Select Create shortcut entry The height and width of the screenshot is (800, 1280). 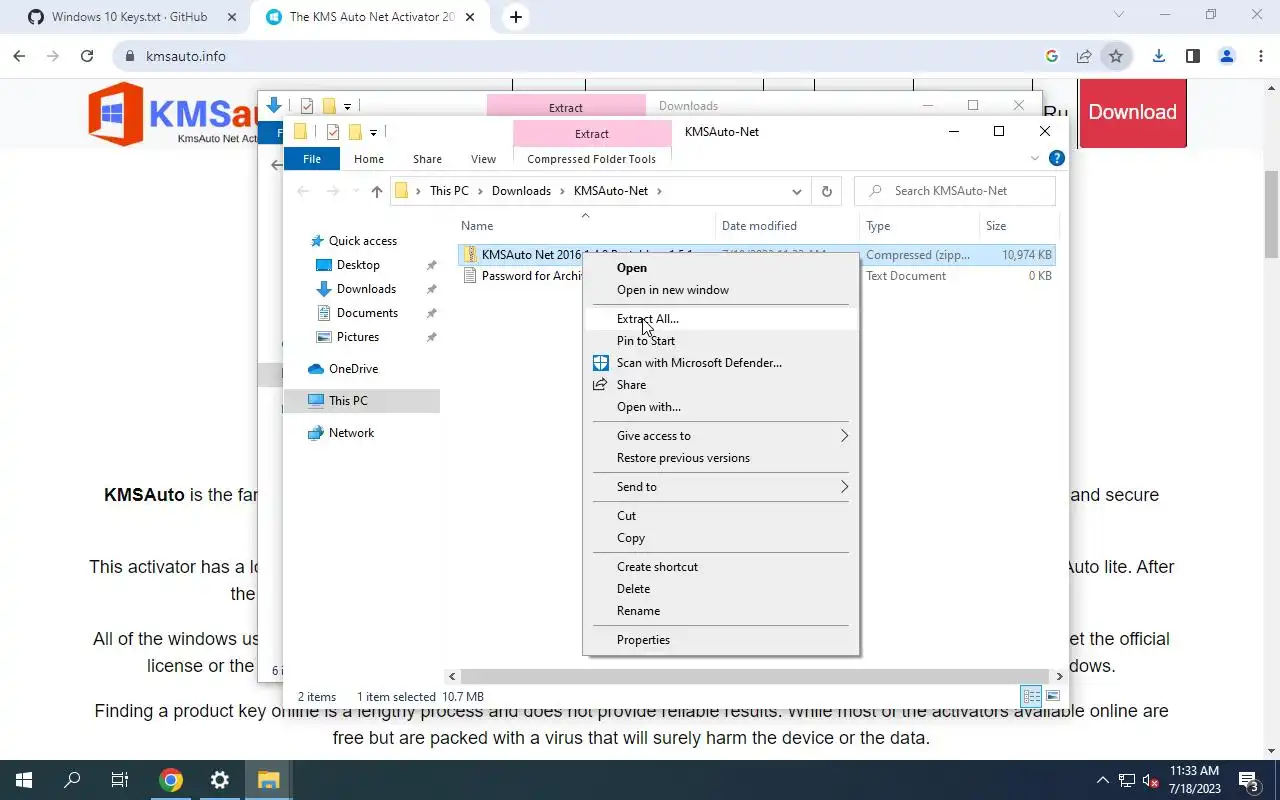tap(657, 566)
